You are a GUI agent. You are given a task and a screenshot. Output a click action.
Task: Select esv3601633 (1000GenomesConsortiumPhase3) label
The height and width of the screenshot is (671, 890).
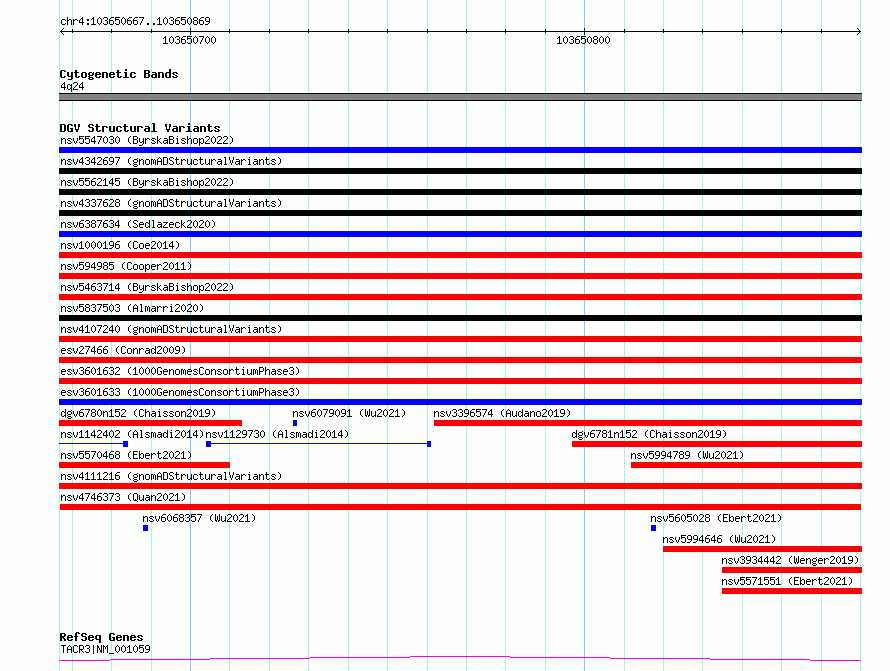tap(180, 392)
